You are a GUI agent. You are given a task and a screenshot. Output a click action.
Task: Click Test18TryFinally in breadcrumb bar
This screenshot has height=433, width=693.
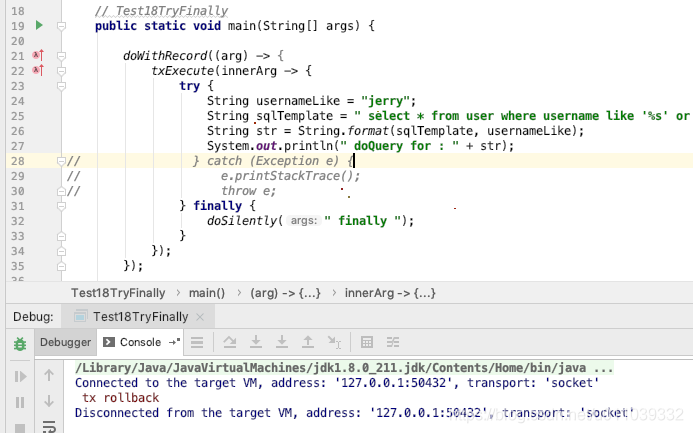point(118,293)
